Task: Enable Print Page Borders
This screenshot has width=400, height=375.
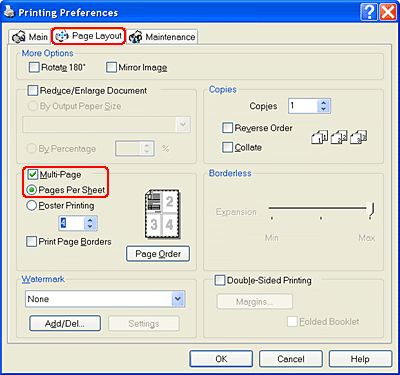Action: click(31, 242)
